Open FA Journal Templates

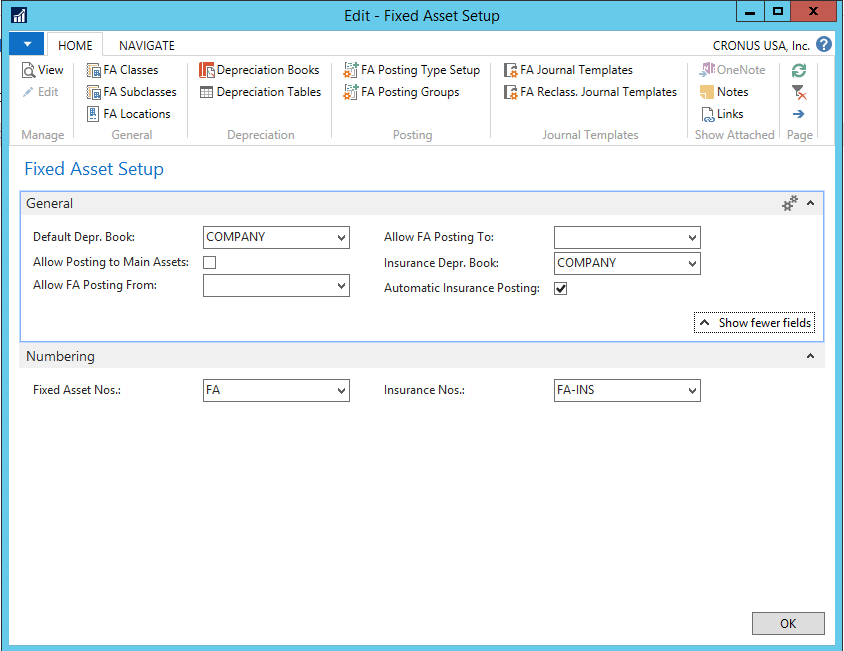pyautogui.click(x=572, y=70)
